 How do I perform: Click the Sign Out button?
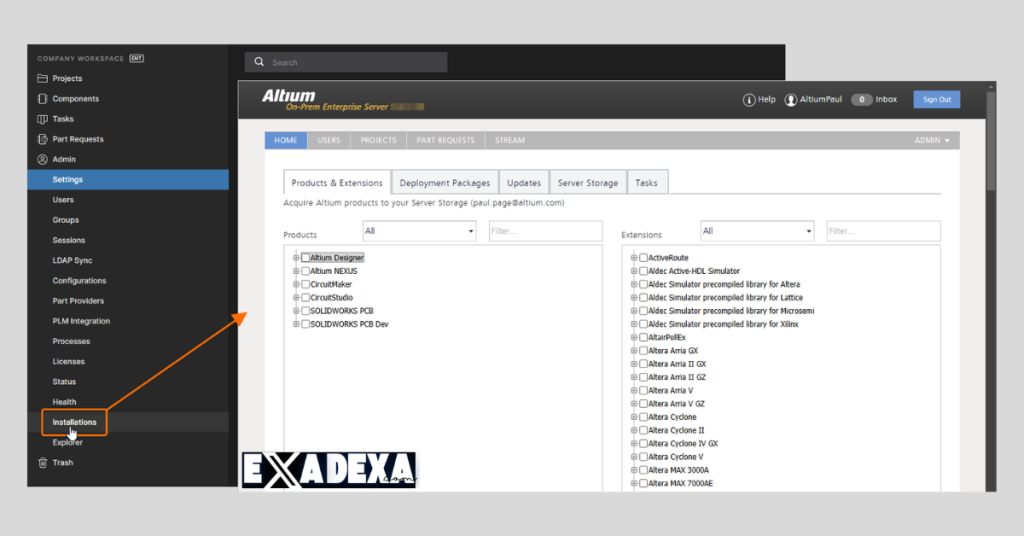tap(936, 99)
